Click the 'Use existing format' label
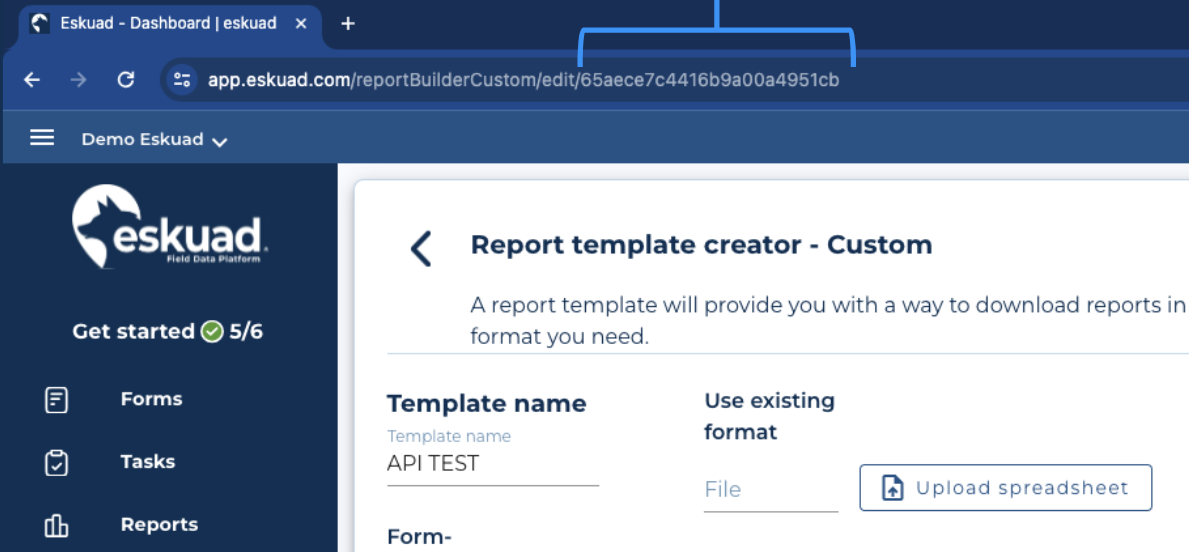The height and width of the screenshot is (552, 1189). (x=770, y=416)
